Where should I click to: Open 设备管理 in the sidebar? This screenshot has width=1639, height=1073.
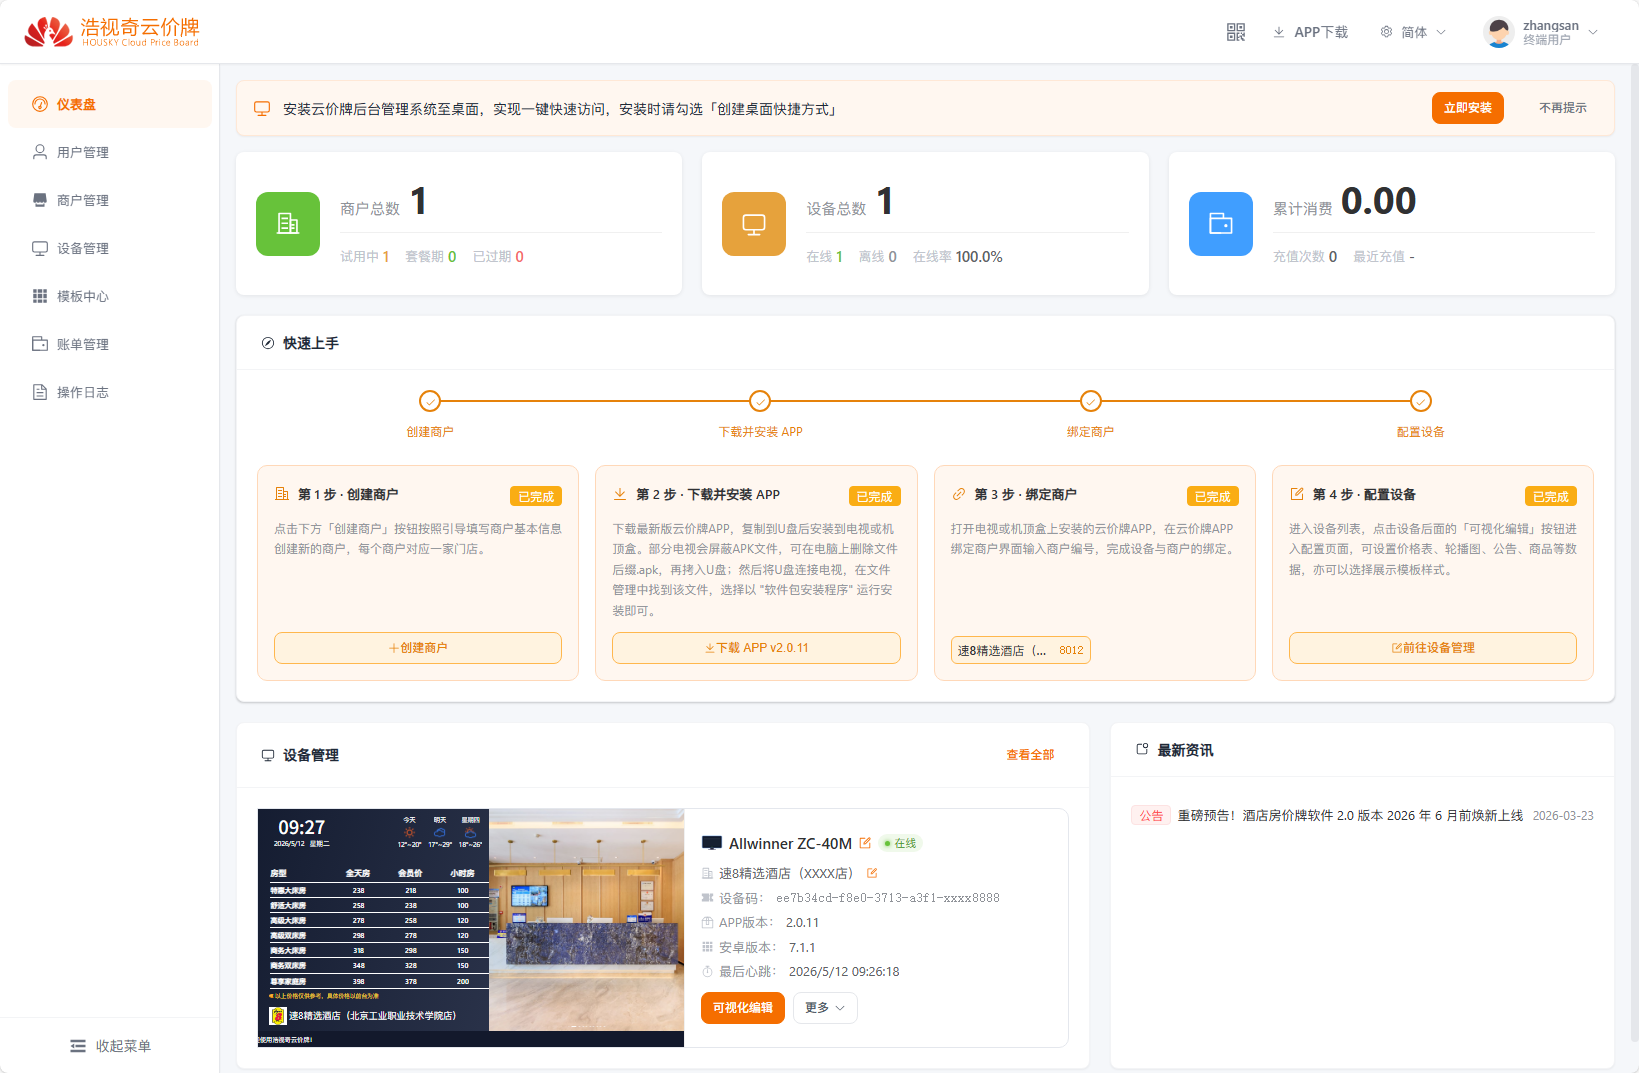pos(110,248)
